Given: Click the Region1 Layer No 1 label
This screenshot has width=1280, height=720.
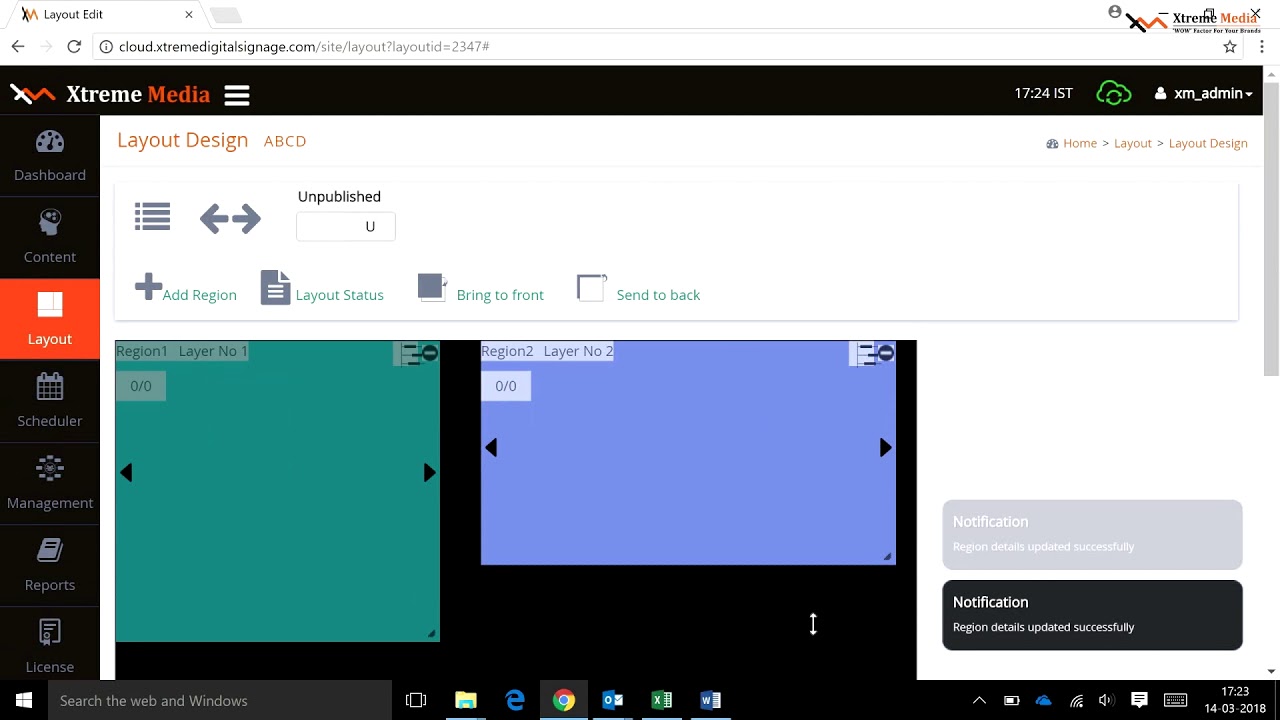Looking at the screenshot, I should pyautogui.click(x=182, y=351).
